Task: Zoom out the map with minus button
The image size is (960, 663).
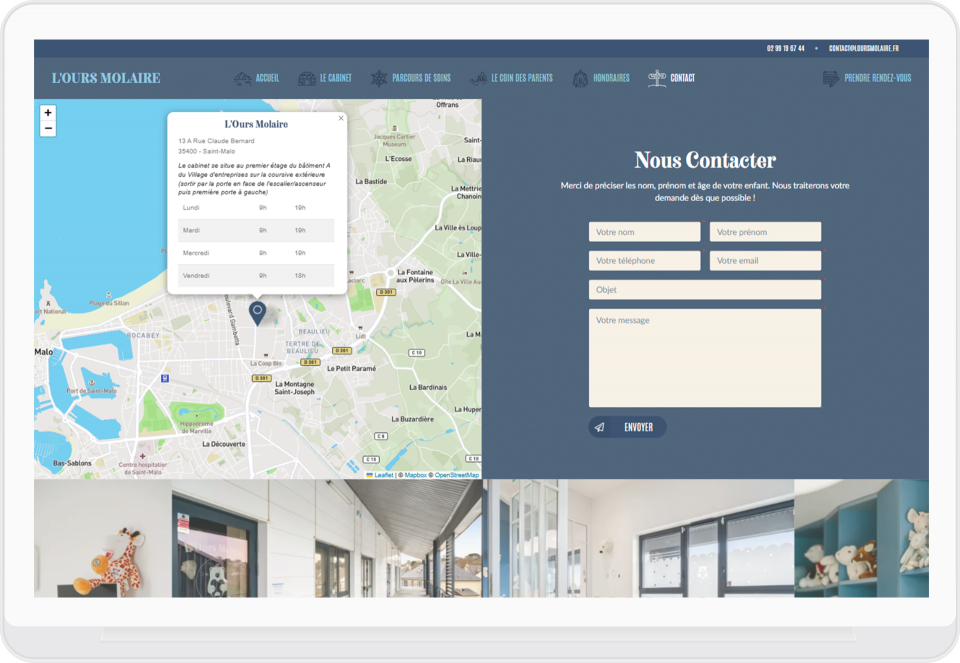Action: [x=48, y=129]
